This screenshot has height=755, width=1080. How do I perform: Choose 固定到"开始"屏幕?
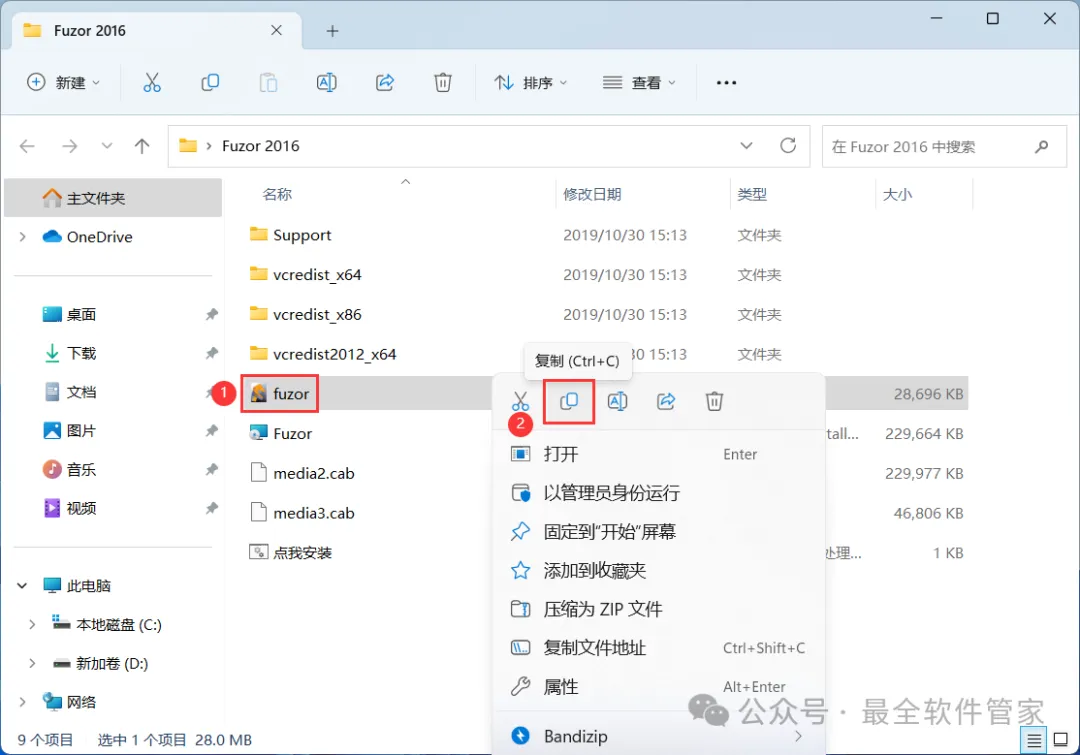click(658, 532)
